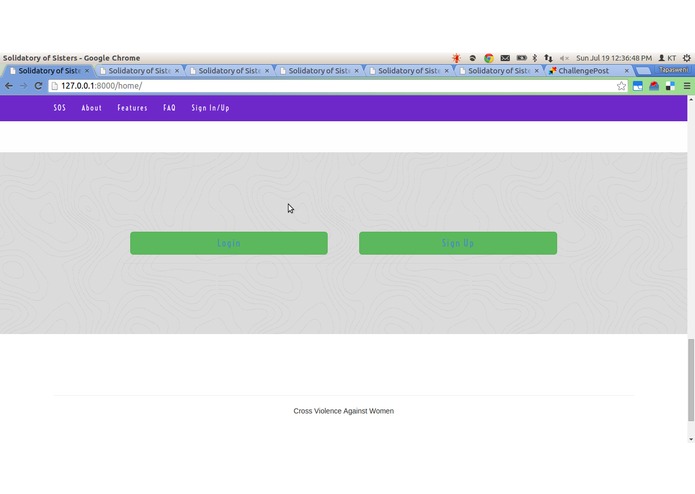Reload the current page
695x494 pixels.
pyautogui.click(x=38, y=86)
